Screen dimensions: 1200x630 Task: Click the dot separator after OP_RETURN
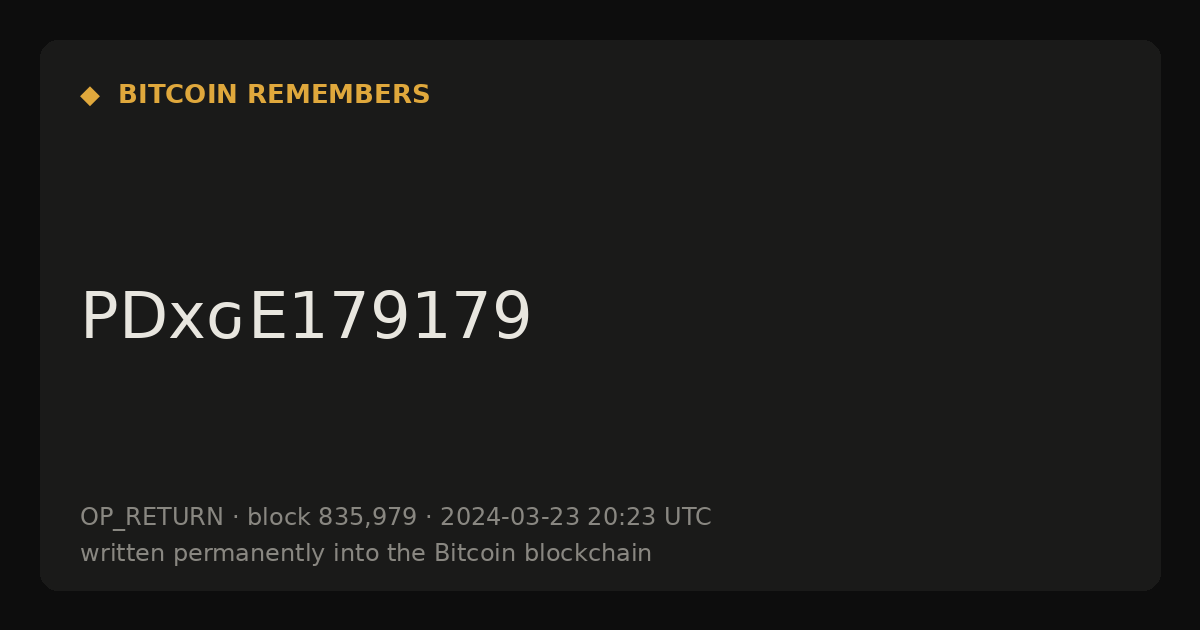click(236, 518)
